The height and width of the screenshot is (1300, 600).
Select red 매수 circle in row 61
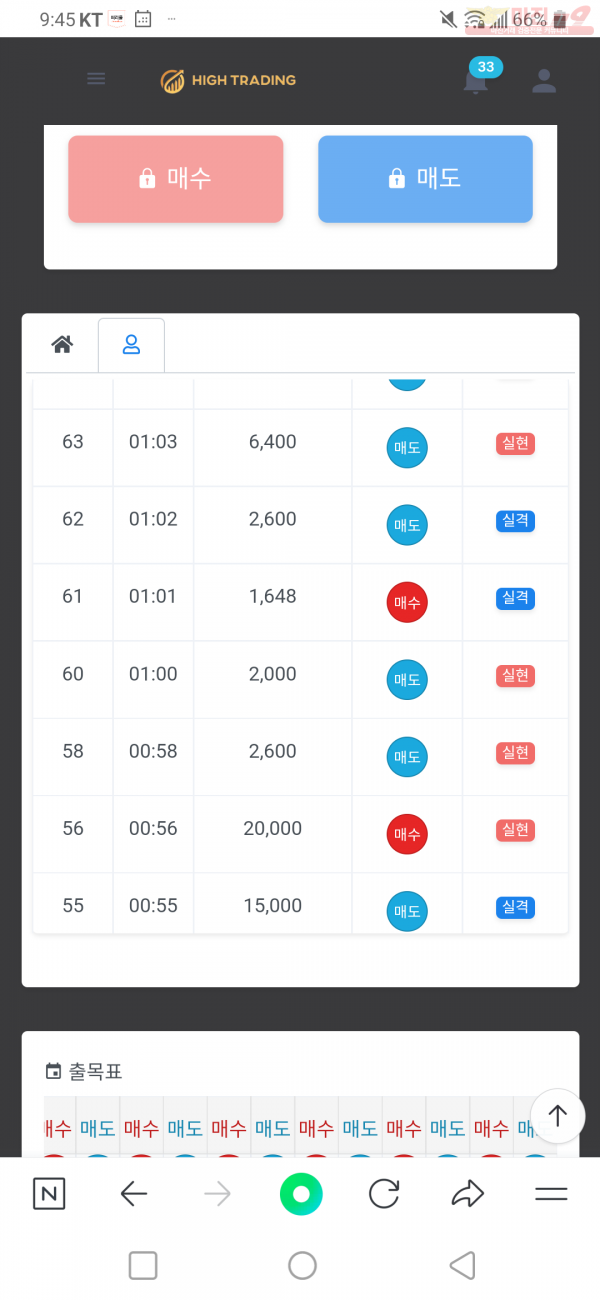(407, 602)
